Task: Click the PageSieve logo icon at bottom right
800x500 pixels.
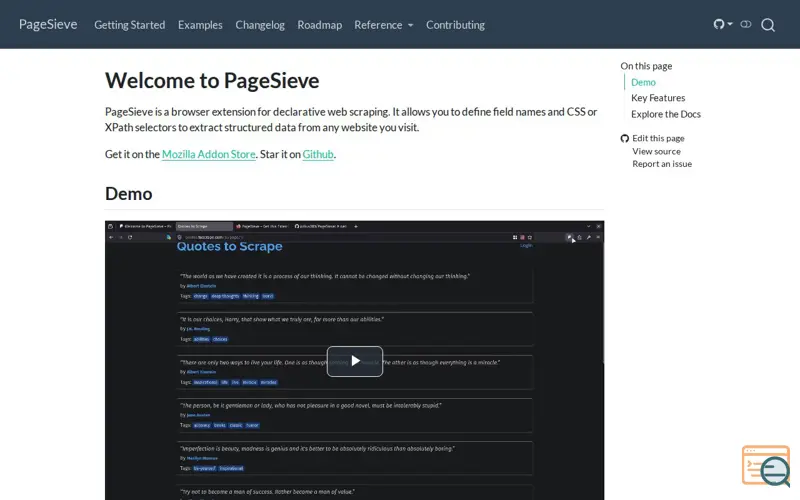Action: 766,466
